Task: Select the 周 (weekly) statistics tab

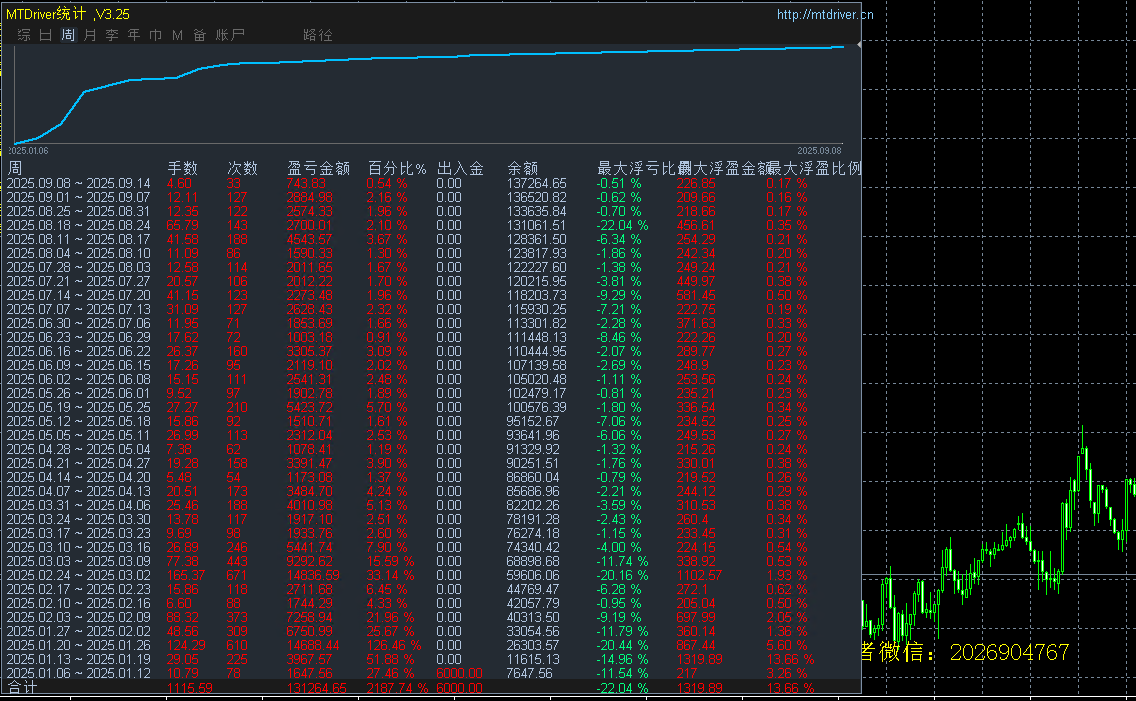Action: pos(68,35)
